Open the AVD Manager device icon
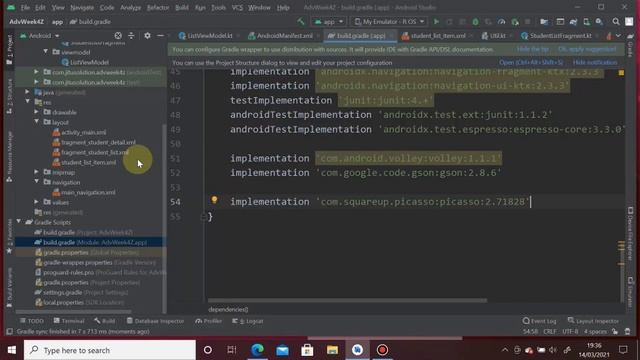 pyautogui.click(x=587, y=22)
